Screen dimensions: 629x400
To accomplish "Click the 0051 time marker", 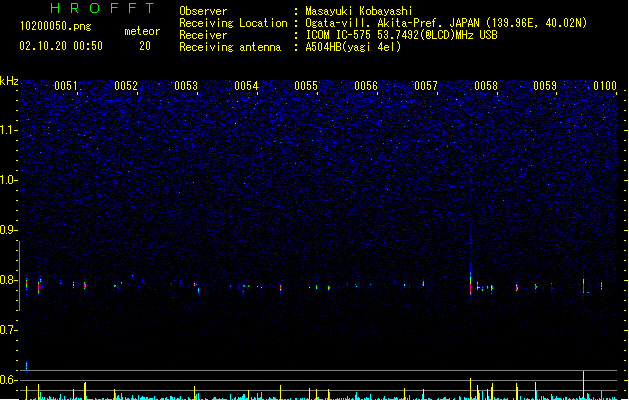I will (66, 86).
